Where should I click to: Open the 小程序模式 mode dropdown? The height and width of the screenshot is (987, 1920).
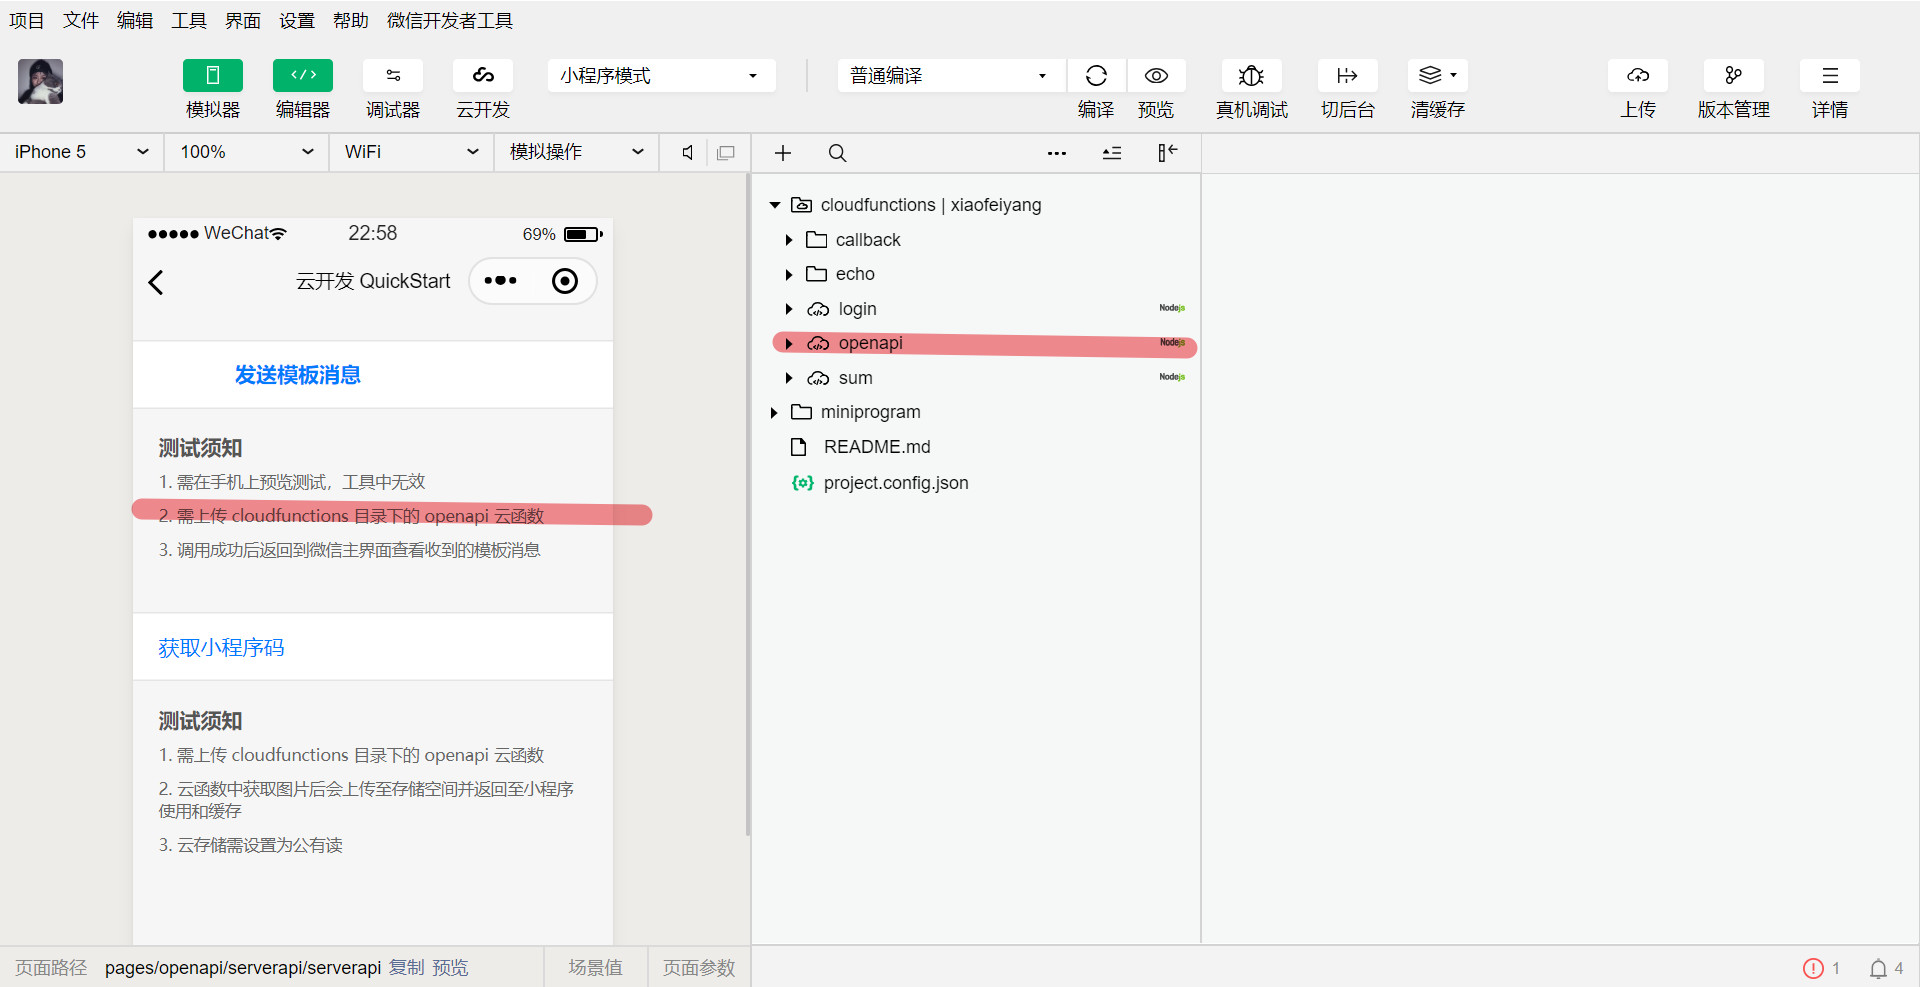pyautogui.click(x=661, y=76)
